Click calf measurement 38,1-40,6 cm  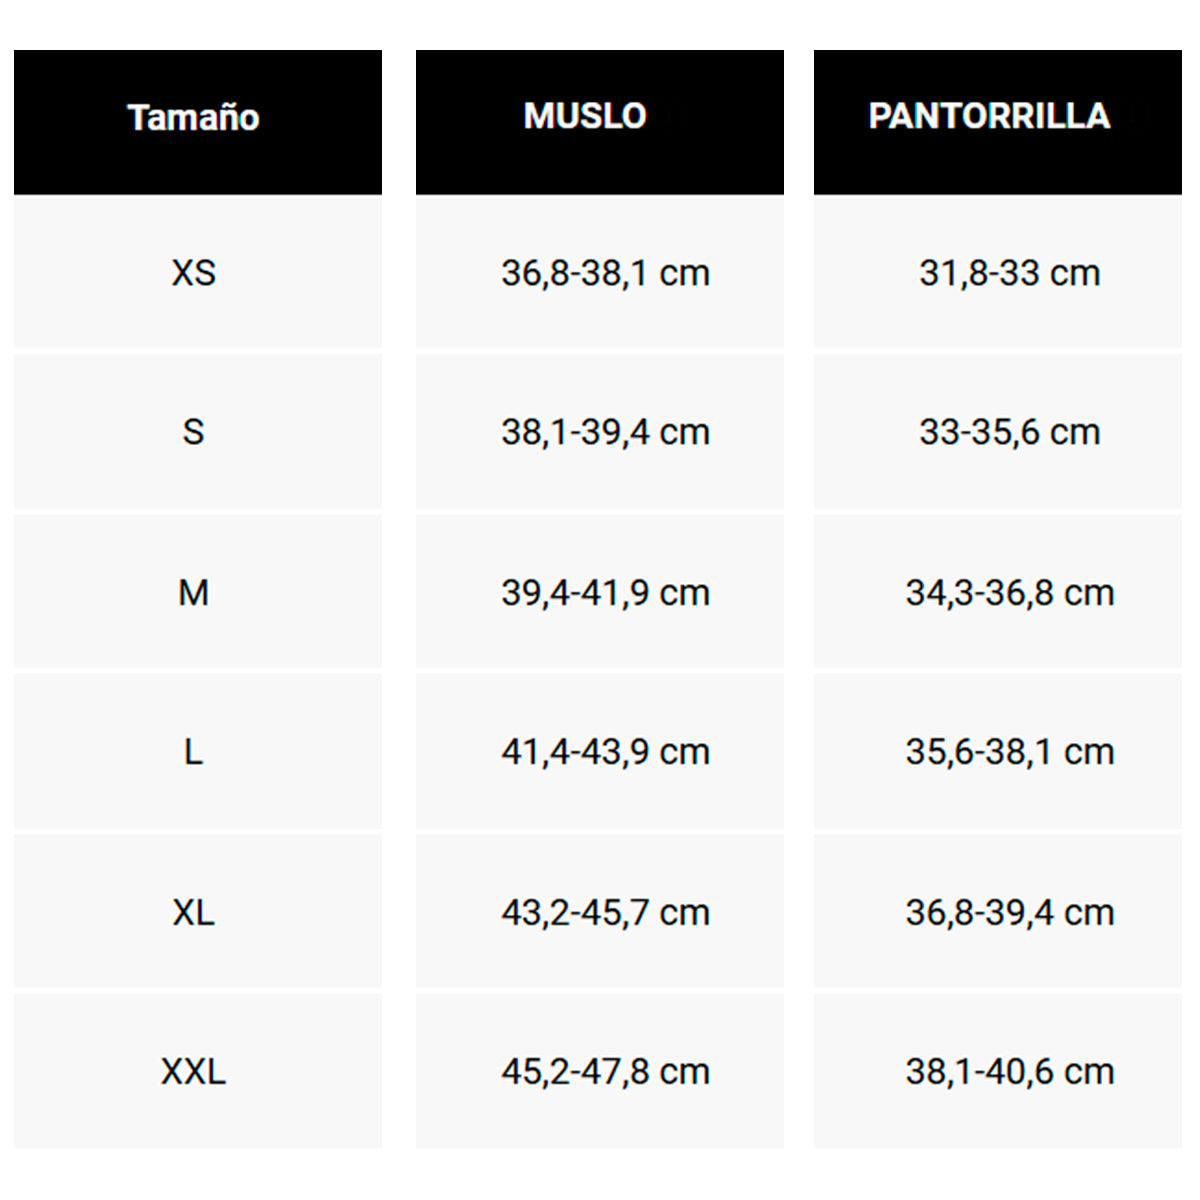coord(1009,1072)
